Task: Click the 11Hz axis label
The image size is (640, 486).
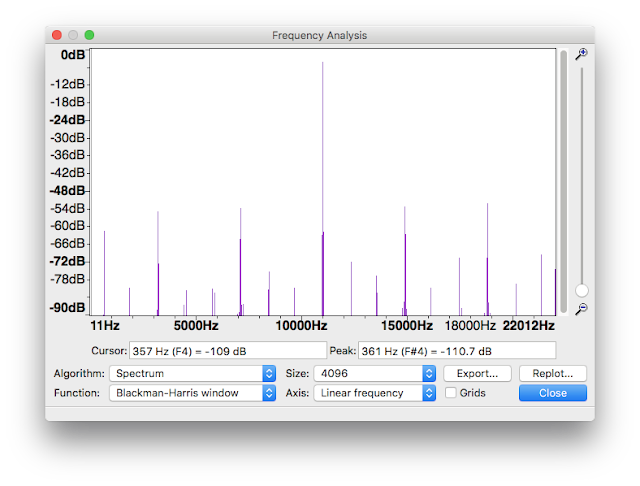Action: (x=104, y=326)
